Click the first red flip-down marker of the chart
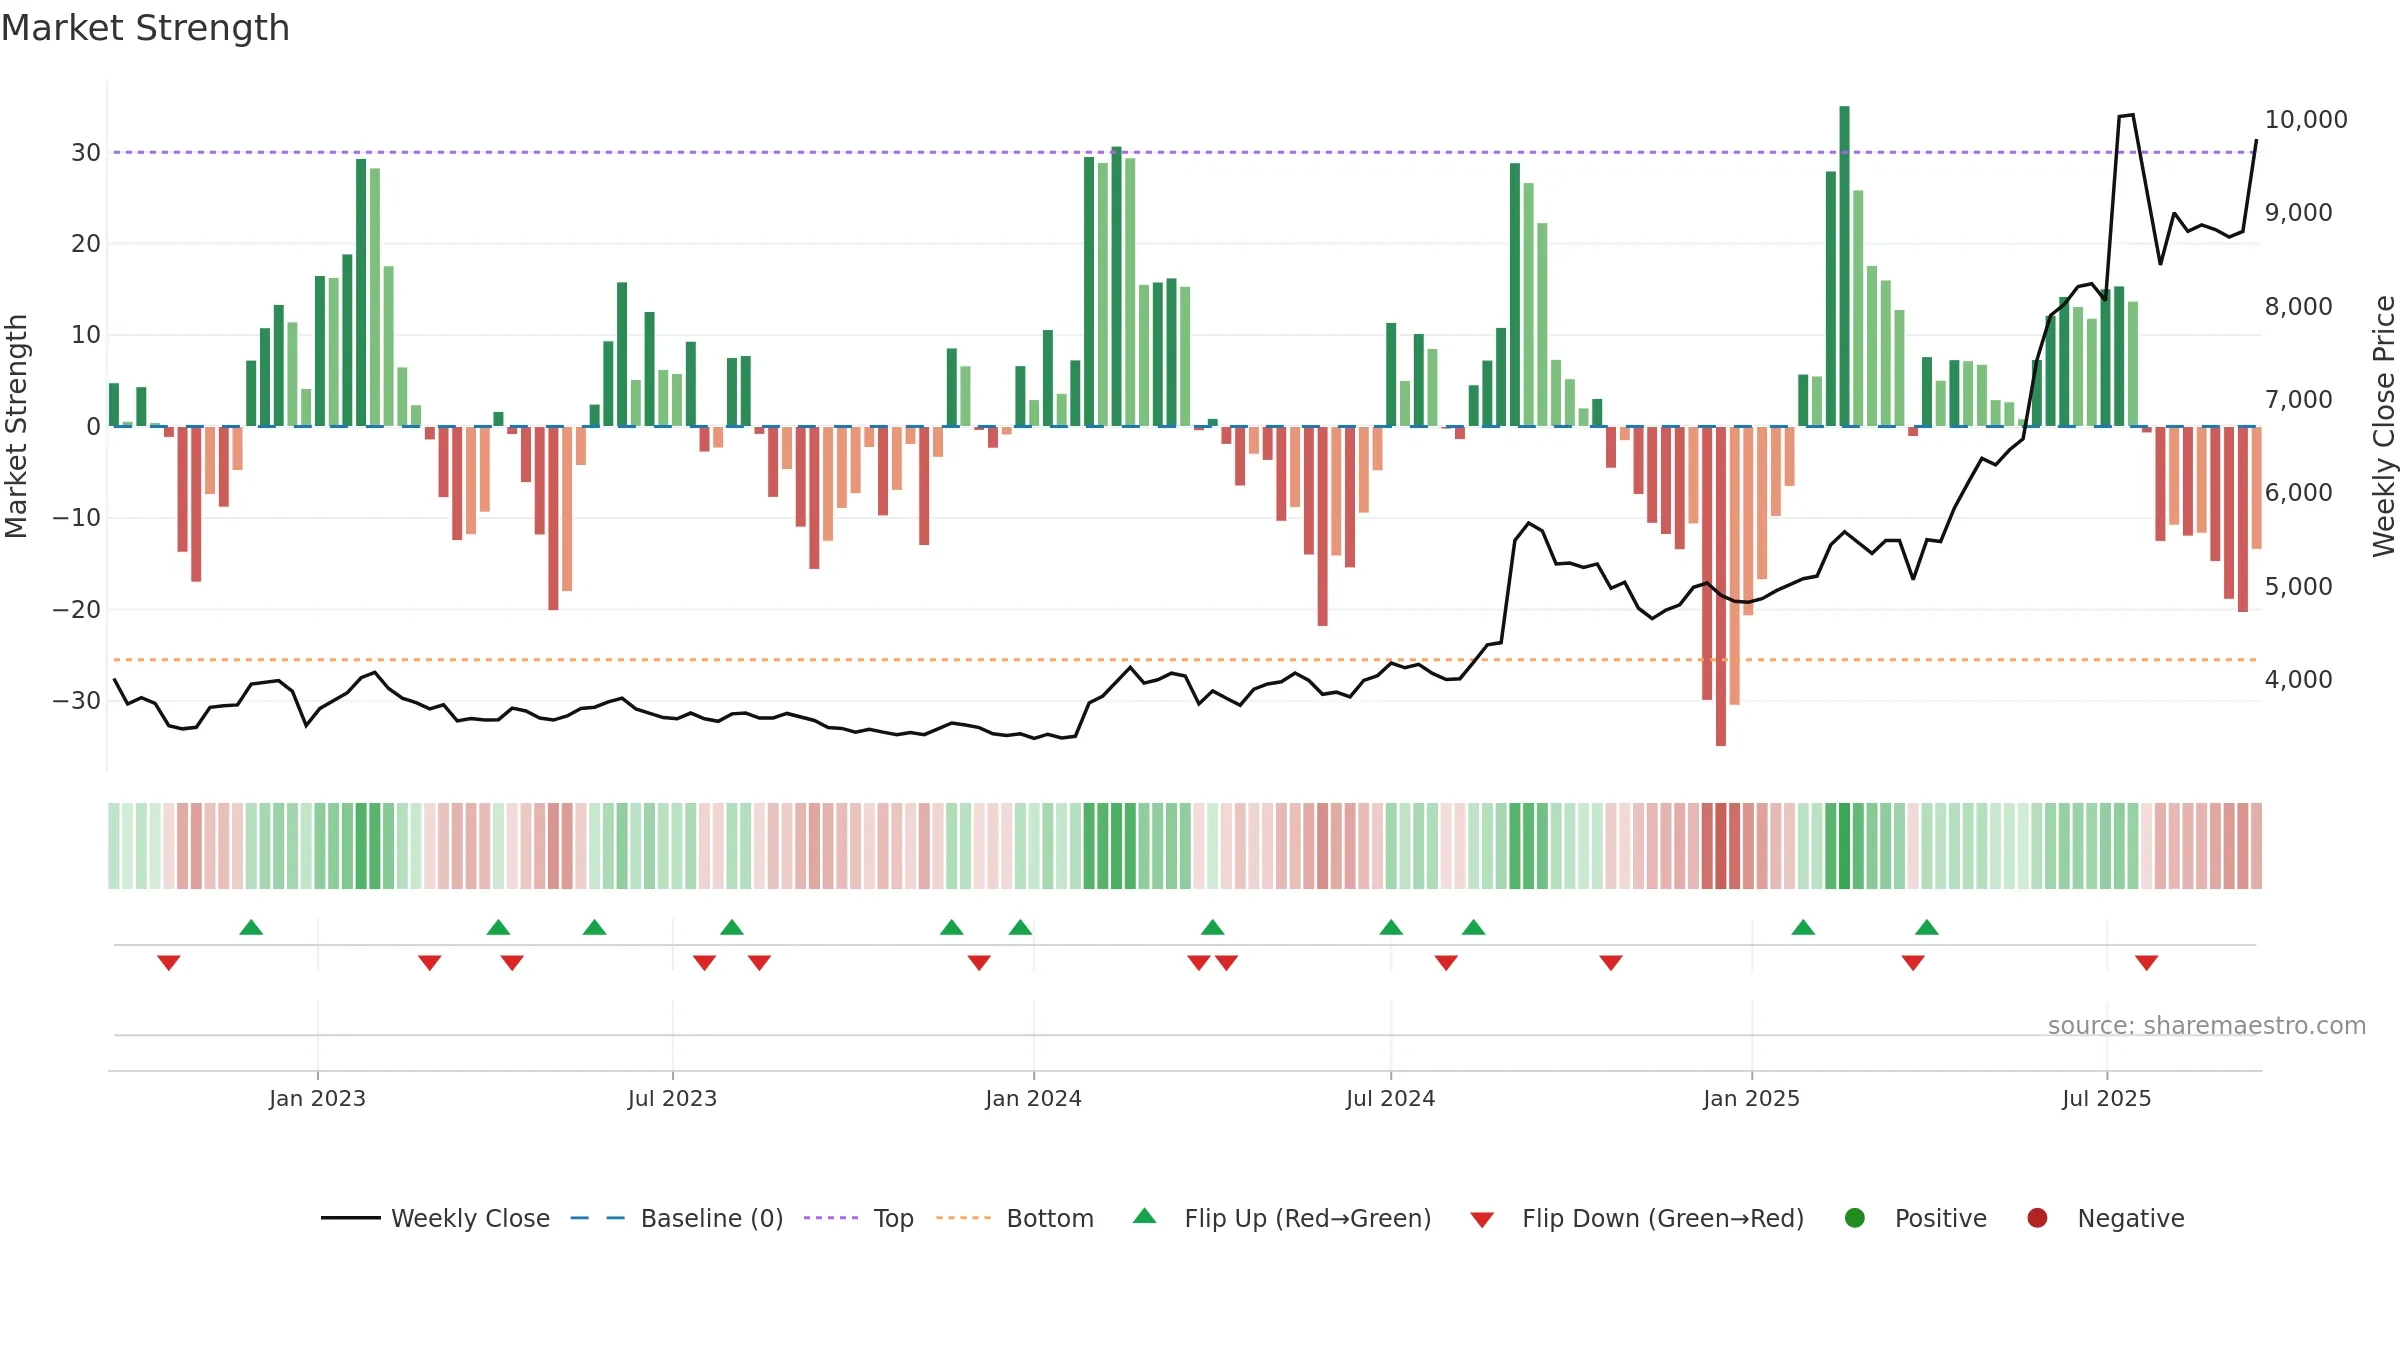The width and height of the screenshot is (2400, 1350). coord(169,963)
